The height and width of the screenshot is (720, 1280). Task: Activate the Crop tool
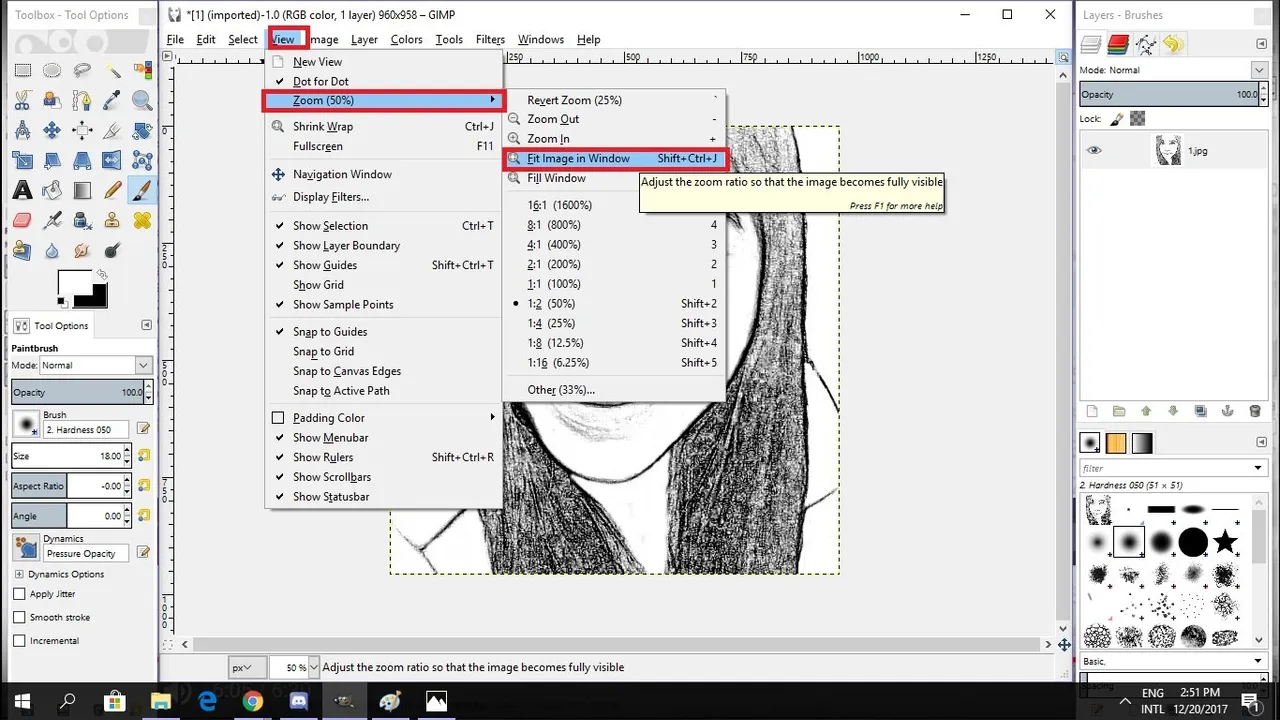pyautogui.click(x=112, y=131)
